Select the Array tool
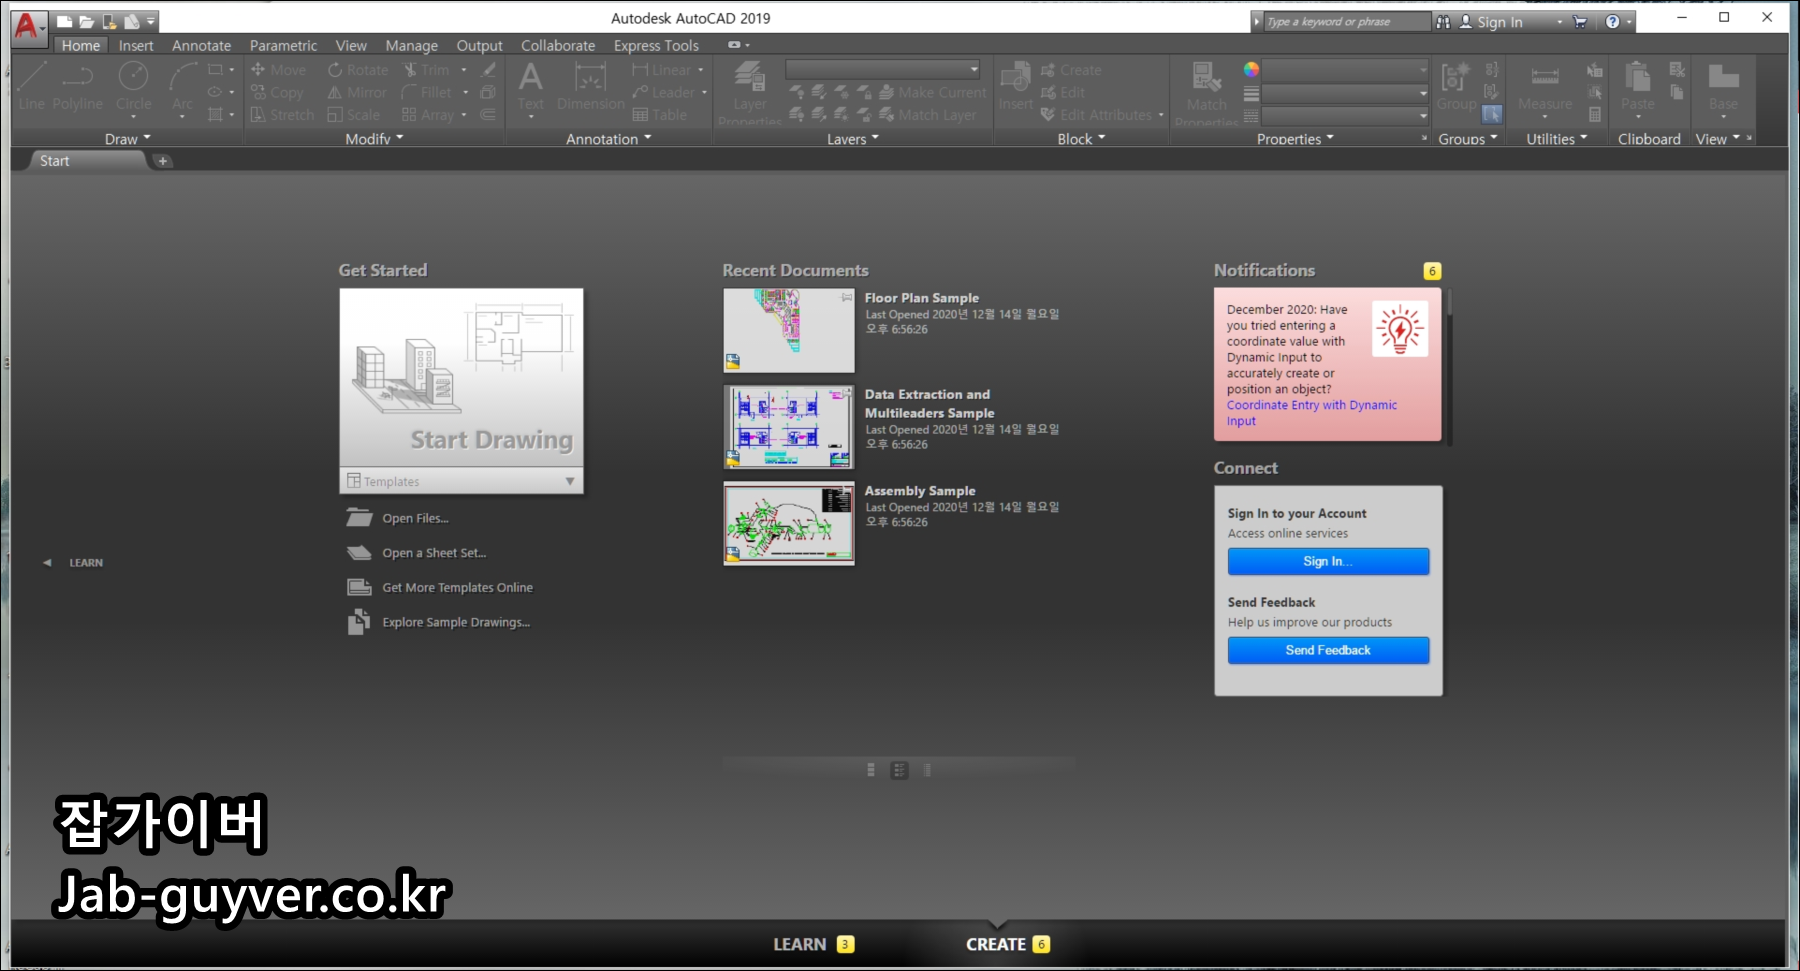Viewport: 1800px width, 971px height. (428, 115)
